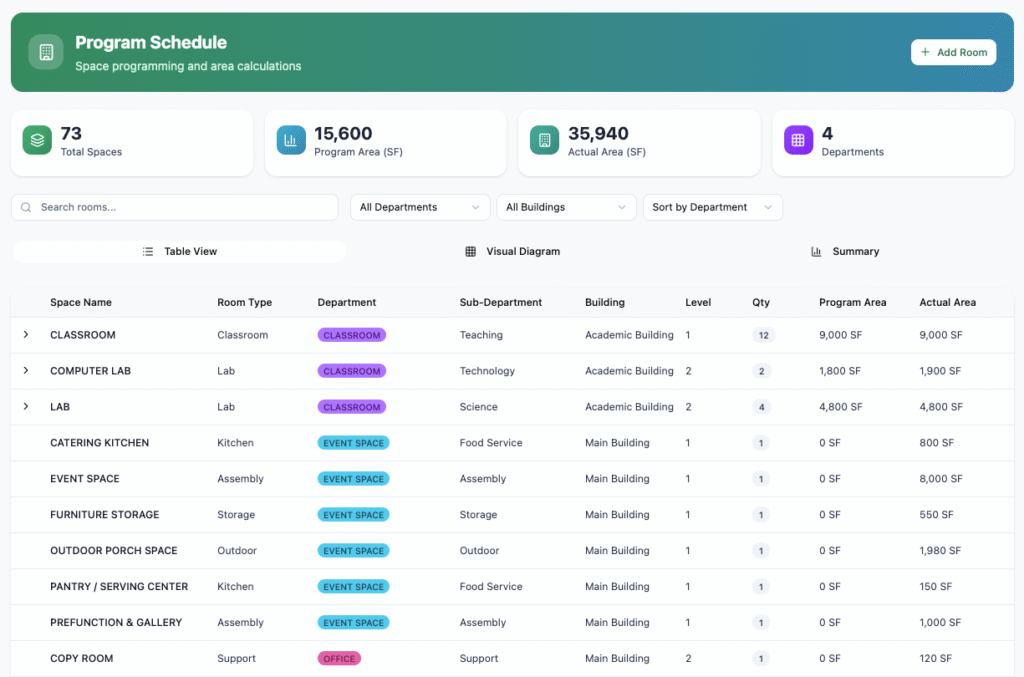Open the Sort by Department dropdown
The height and width of the screenshot is (677, 1024).
click(712, 208)
